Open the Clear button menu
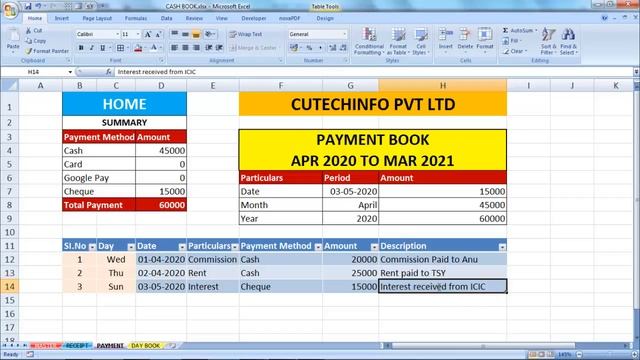Viewport: 640px width, 360px height. pos(515,51)
